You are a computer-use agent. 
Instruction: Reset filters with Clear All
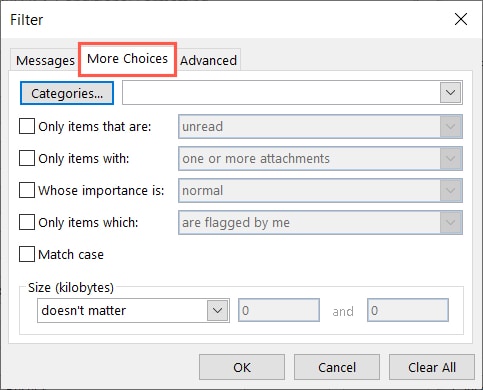point(432,367)
